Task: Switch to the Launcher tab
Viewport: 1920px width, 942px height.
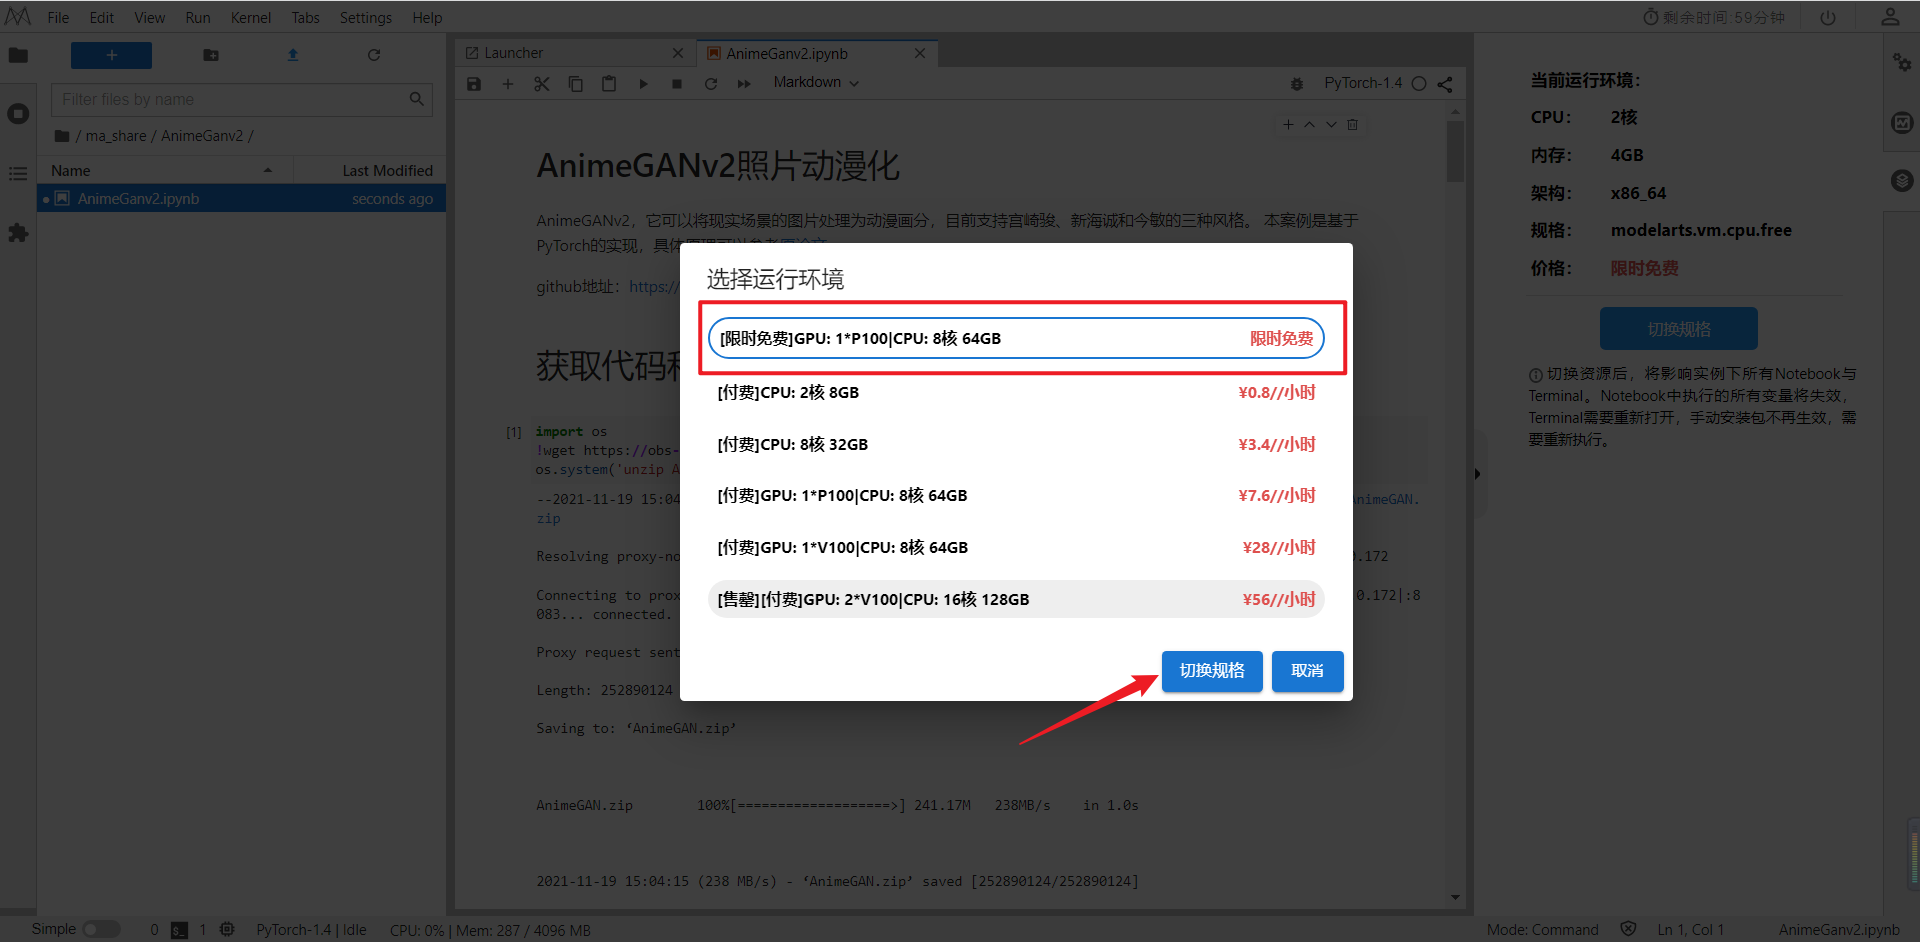Action: point(575,53)
